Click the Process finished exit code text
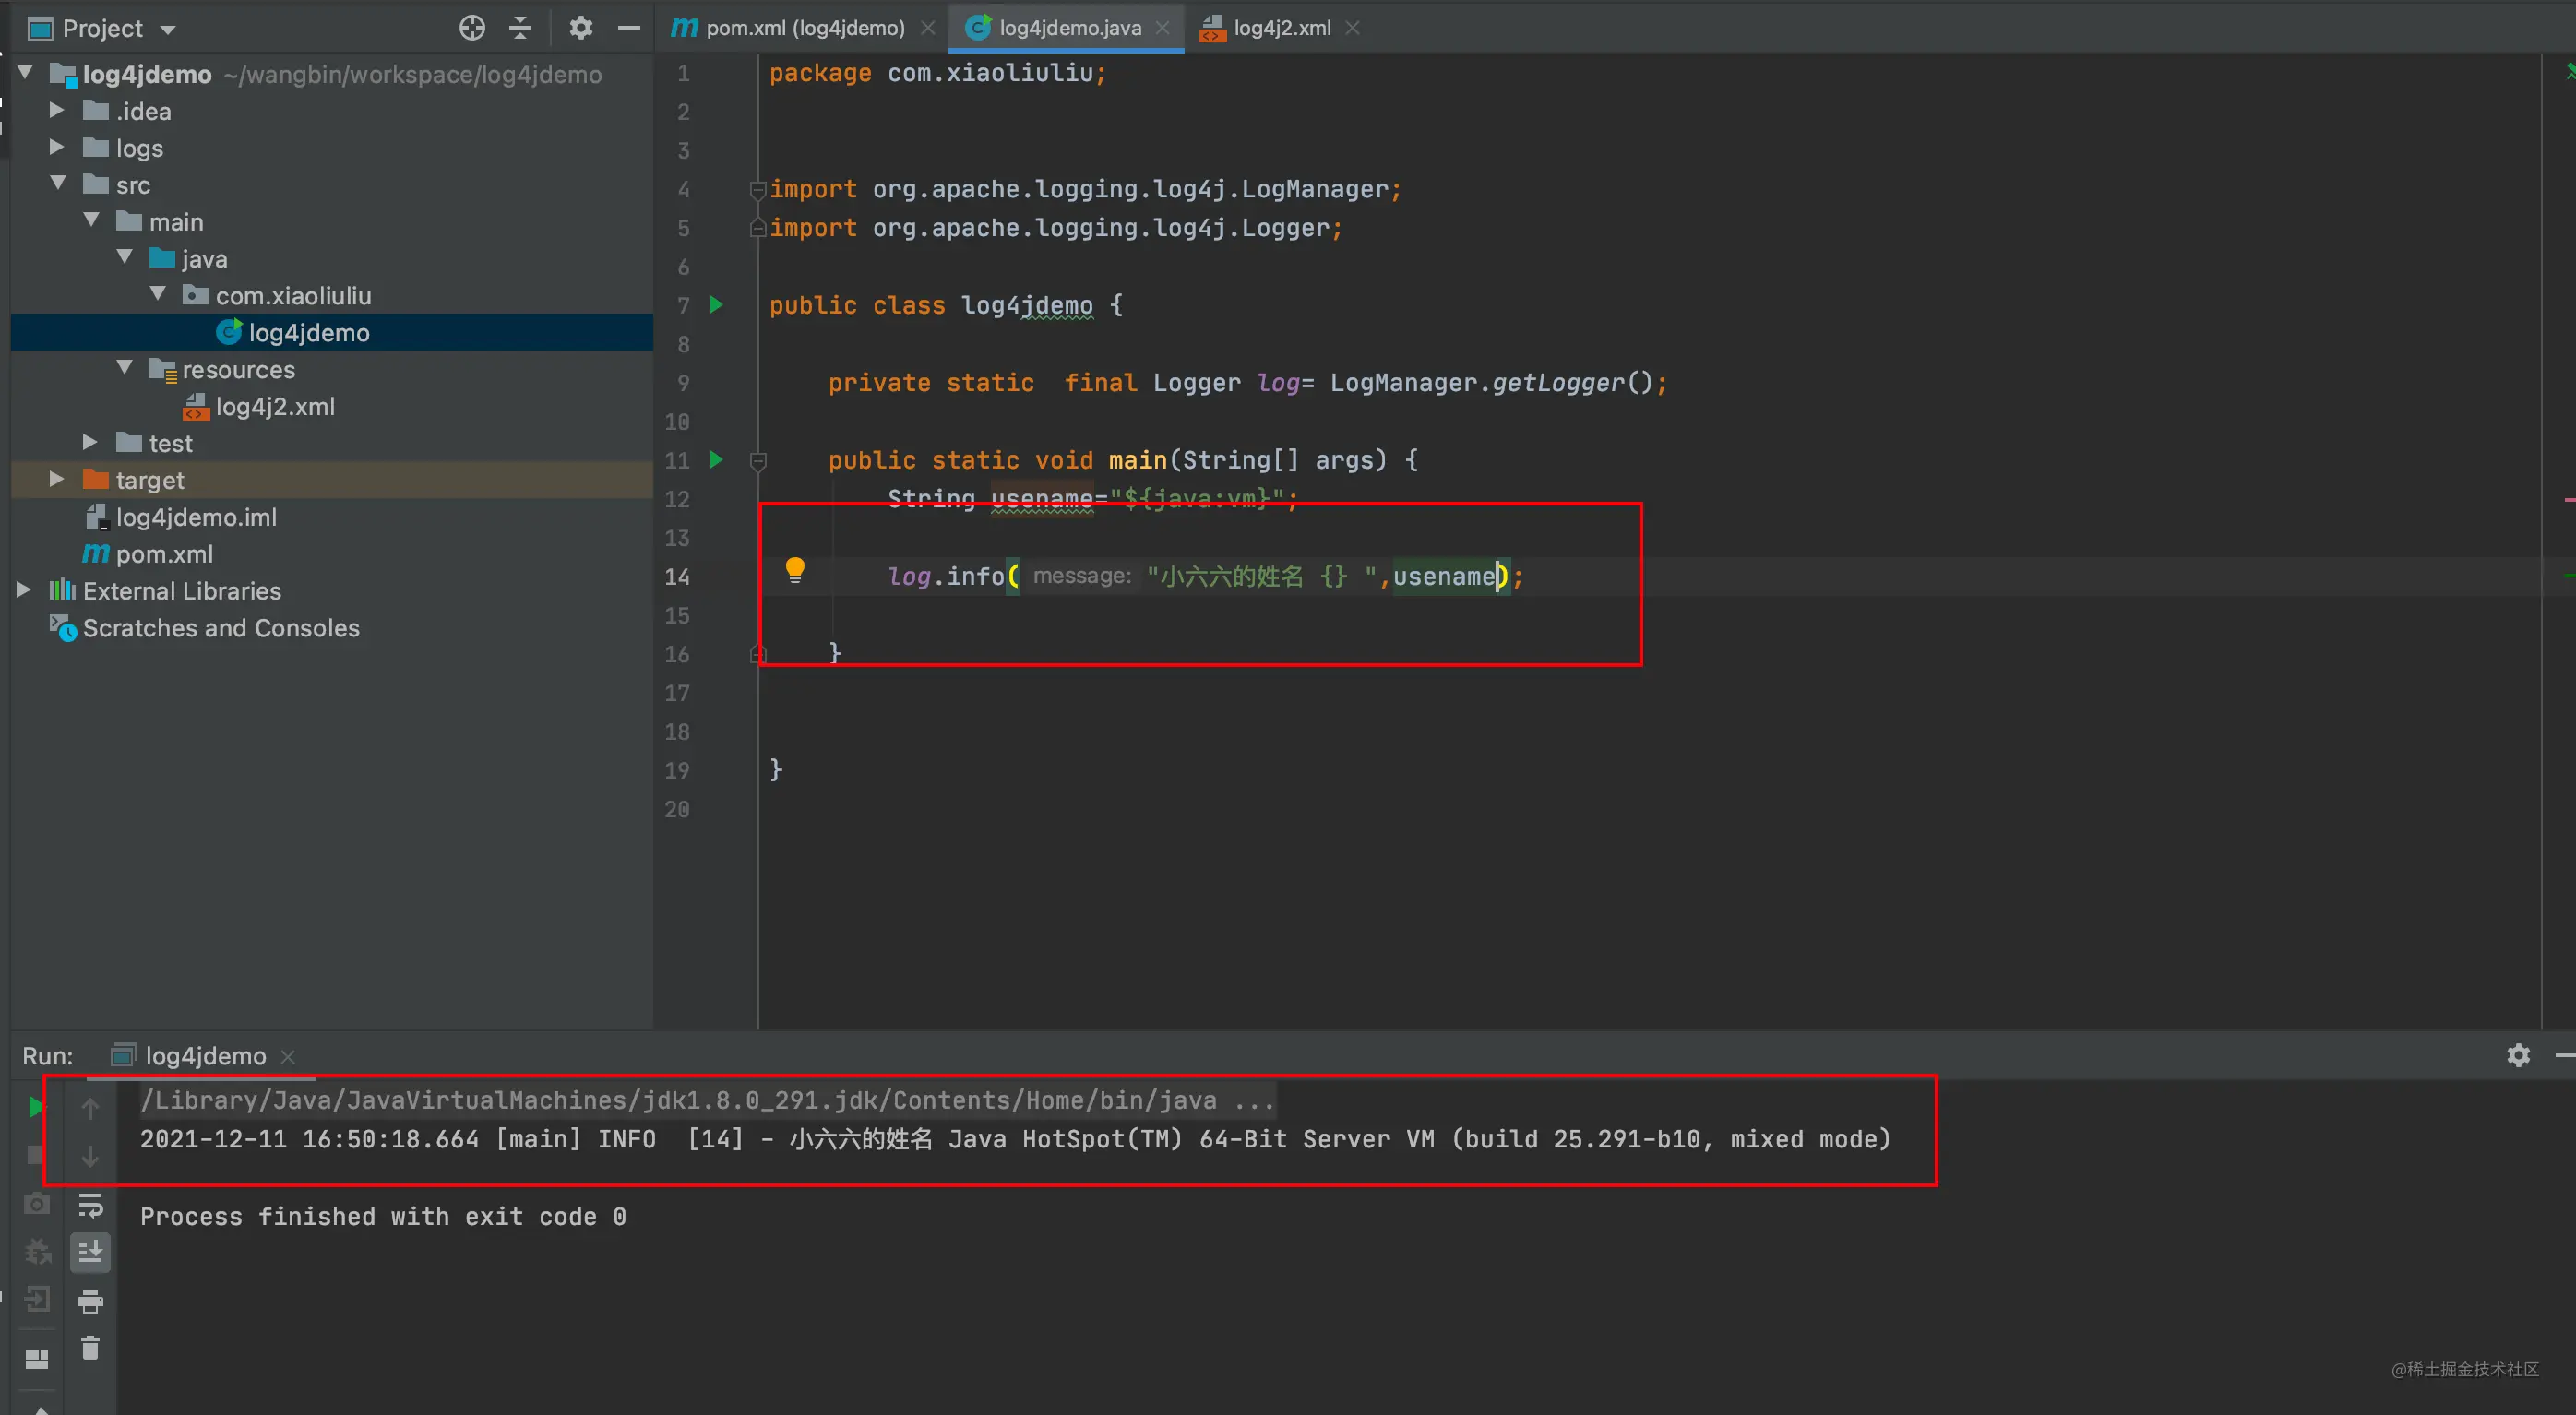2576x1415 pixels. [x=383, y=1217]
